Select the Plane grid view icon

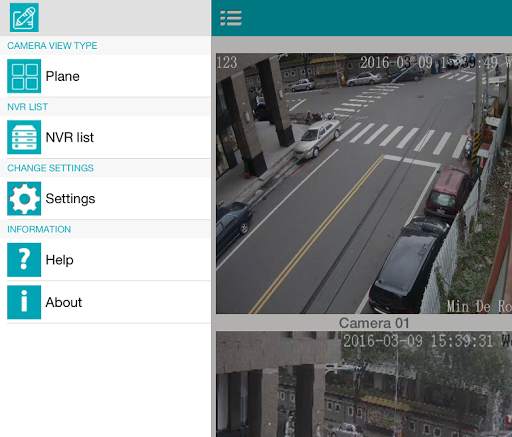pyautogui.click(x=24, y=76)
